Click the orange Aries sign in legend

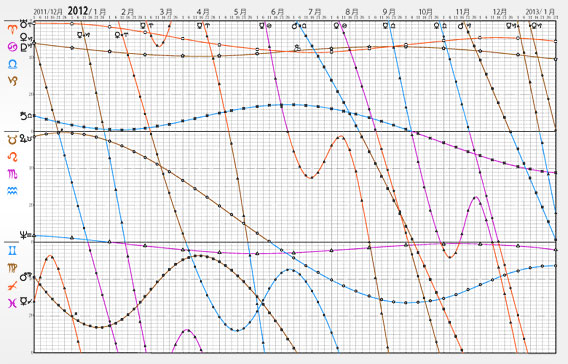click(13, 29)
